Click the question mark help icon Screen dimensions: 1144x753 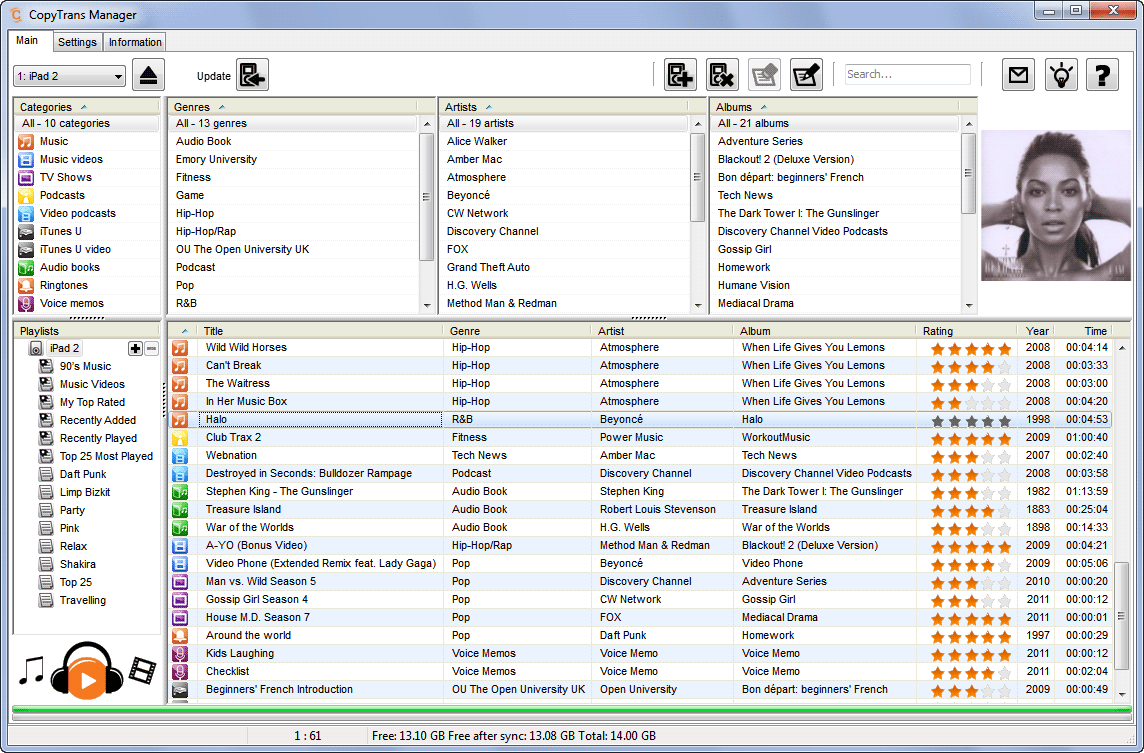tap(1102, 74)
